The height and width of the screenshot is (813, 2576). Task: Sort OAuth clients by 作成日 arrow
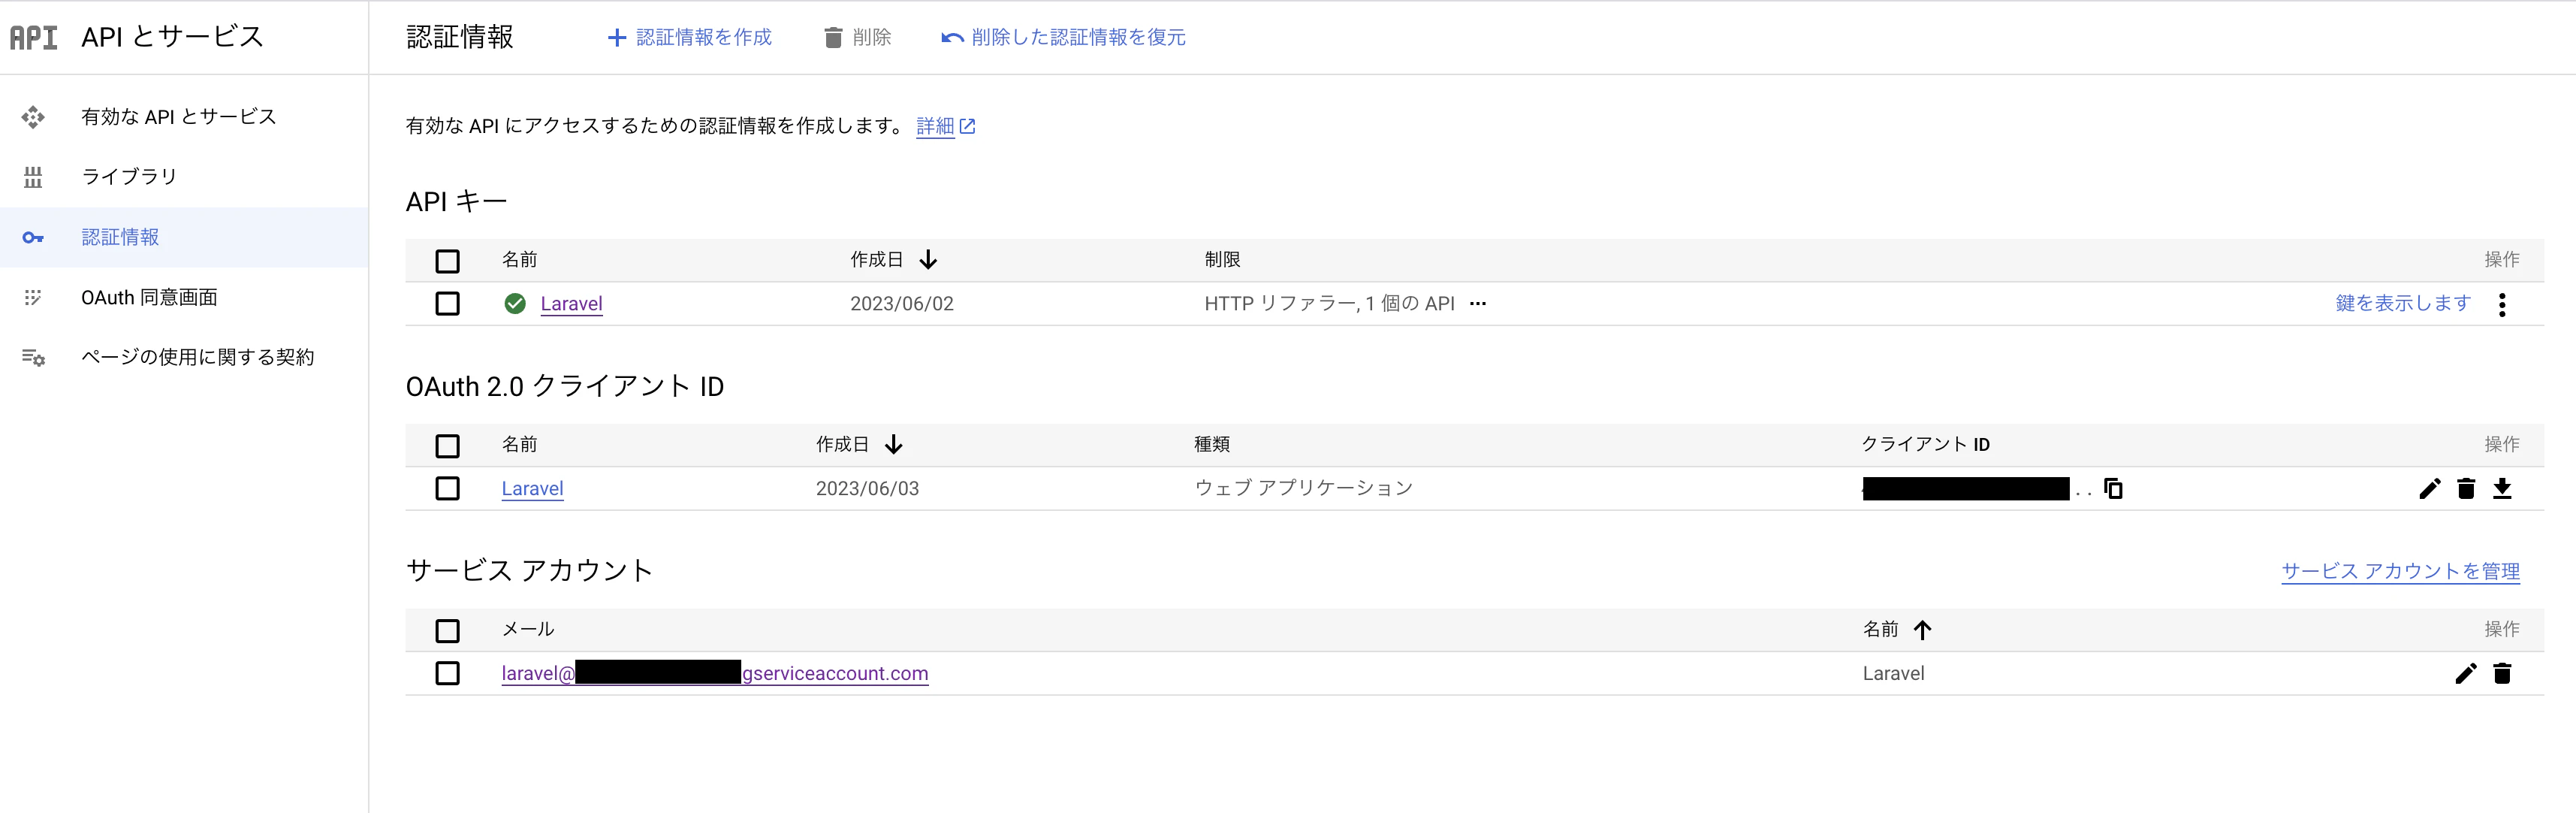click(x=894, y=444)
